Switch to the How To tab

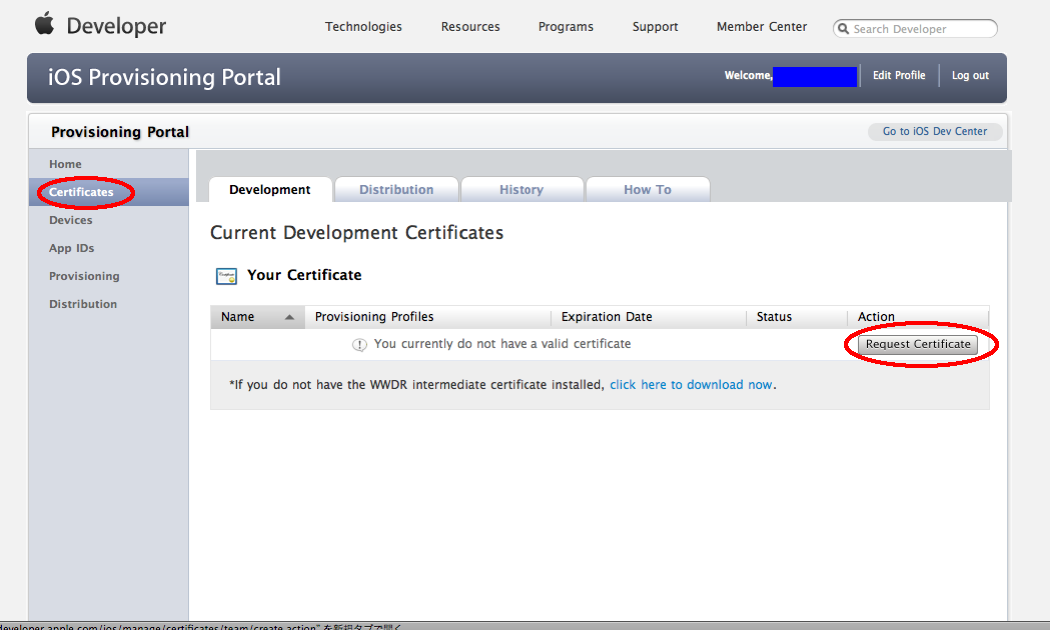(x=648, y=189)
